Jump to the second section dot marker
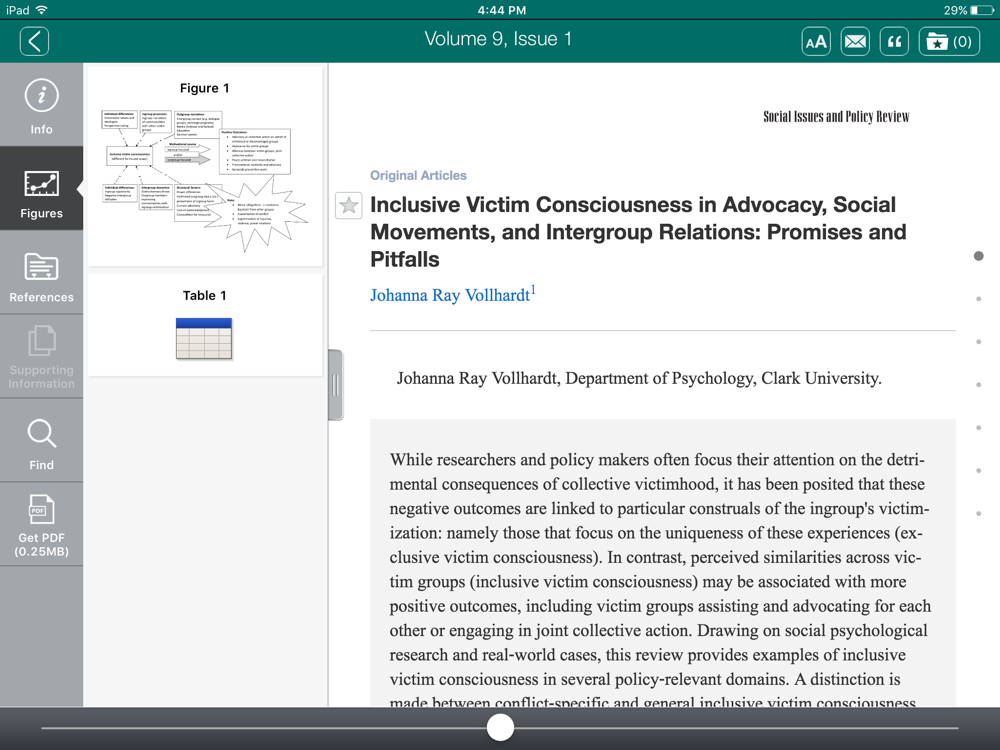Screen dimensions: 1000x750 pos(978,298)
